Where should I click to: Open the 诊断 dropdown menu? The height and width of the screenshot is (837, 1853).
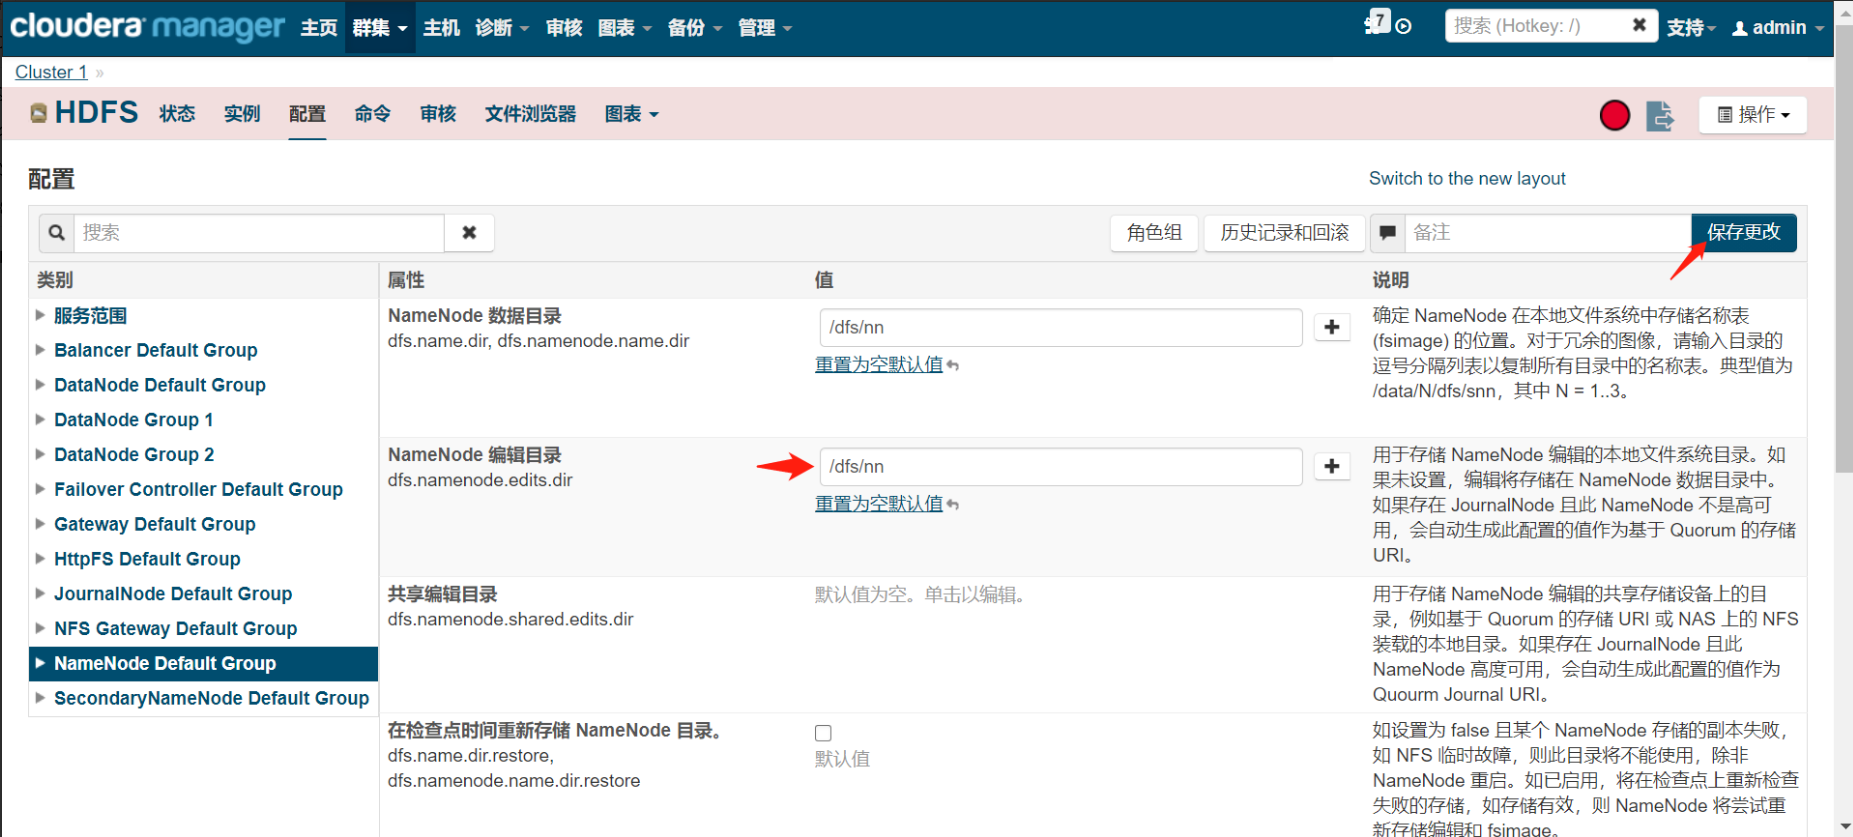coord(502,28)
